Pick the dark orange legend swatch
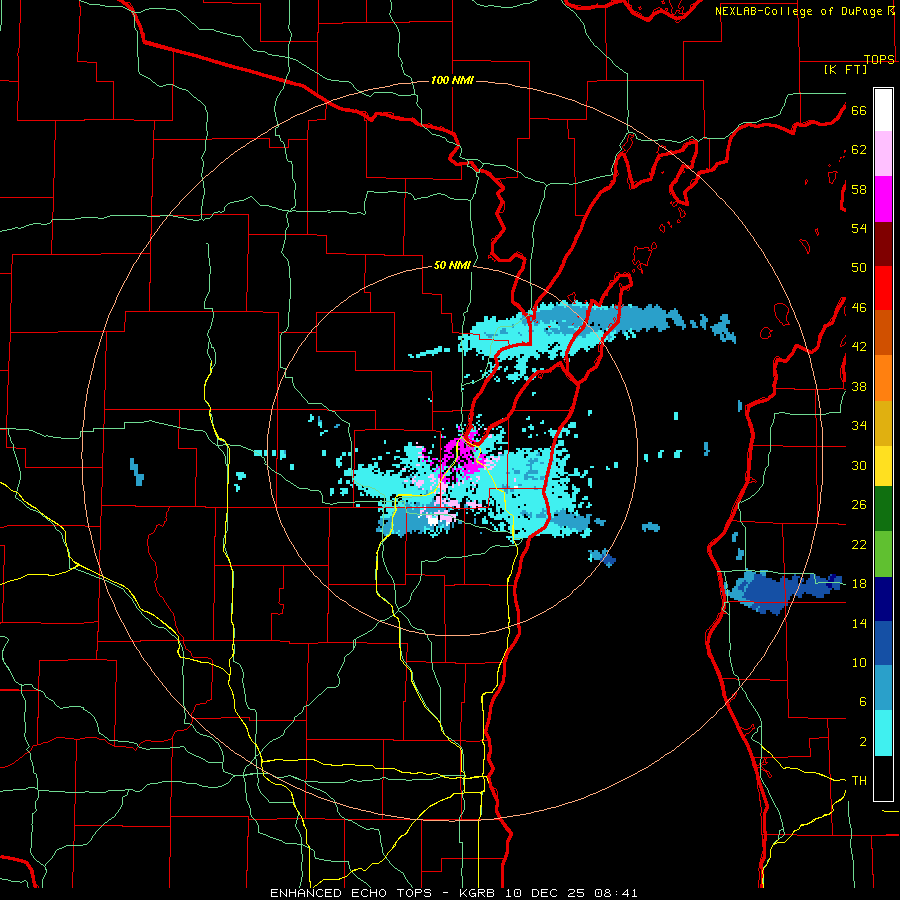The image size is (900, 900). 883,333
